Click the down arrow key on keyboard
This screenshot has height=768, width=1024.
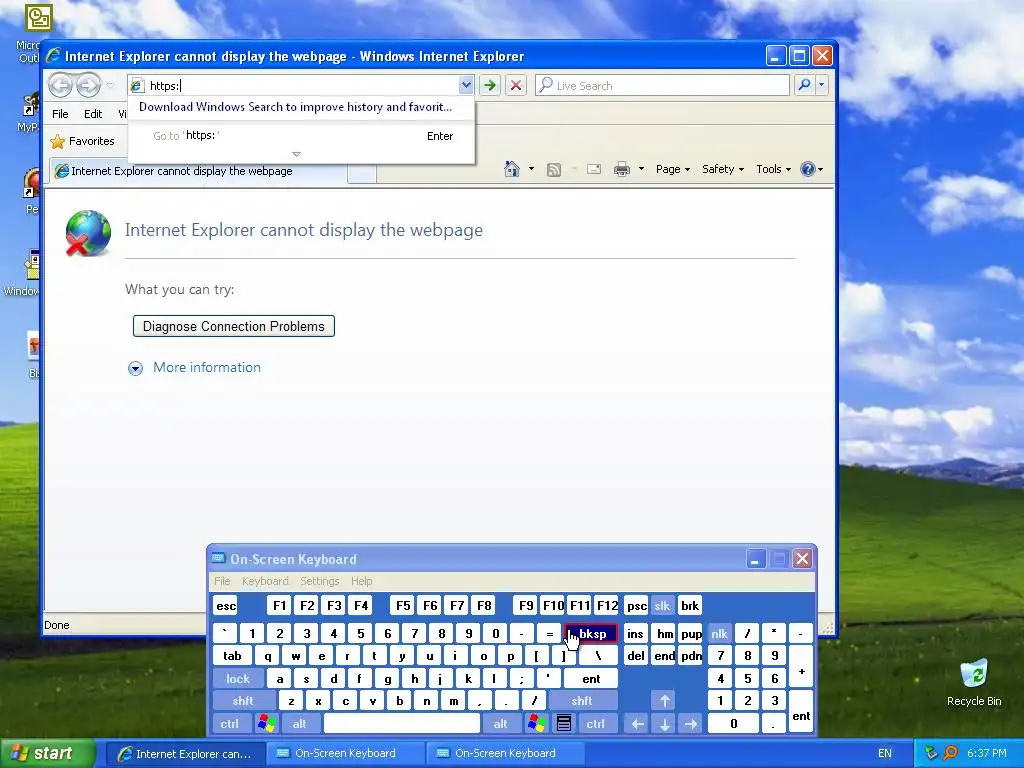pos(665,724)
